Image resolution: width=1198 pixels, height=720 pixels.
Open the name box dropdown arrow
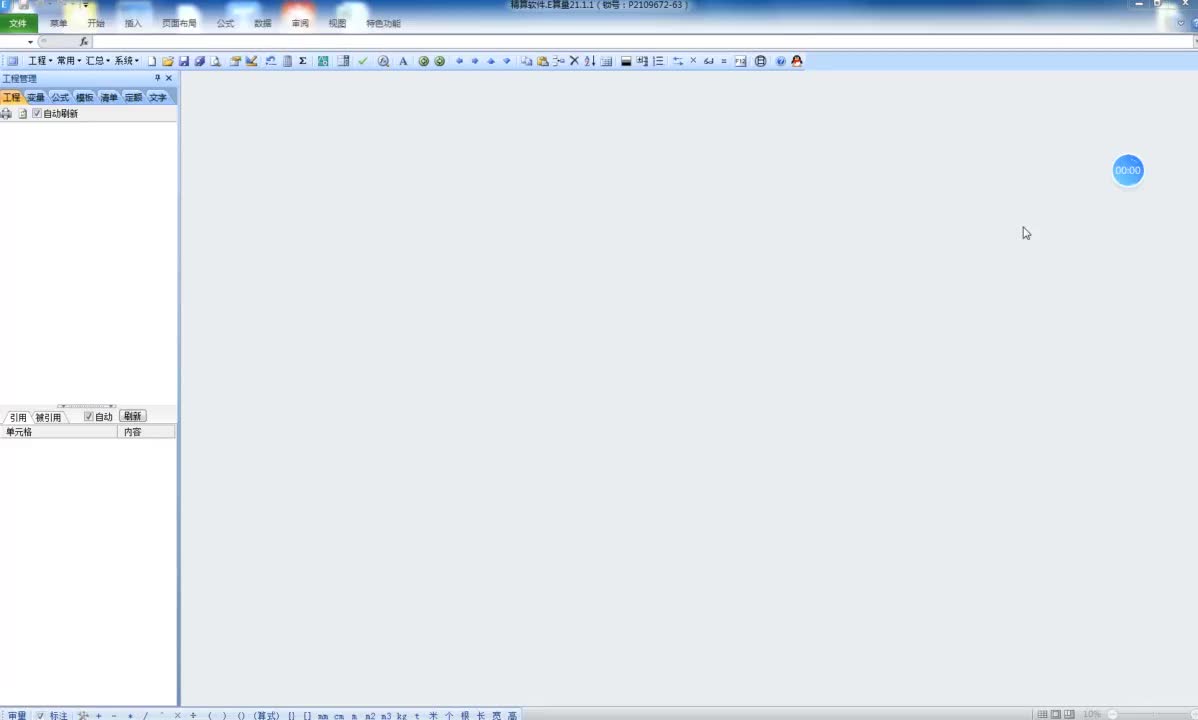tap(31, 42)
